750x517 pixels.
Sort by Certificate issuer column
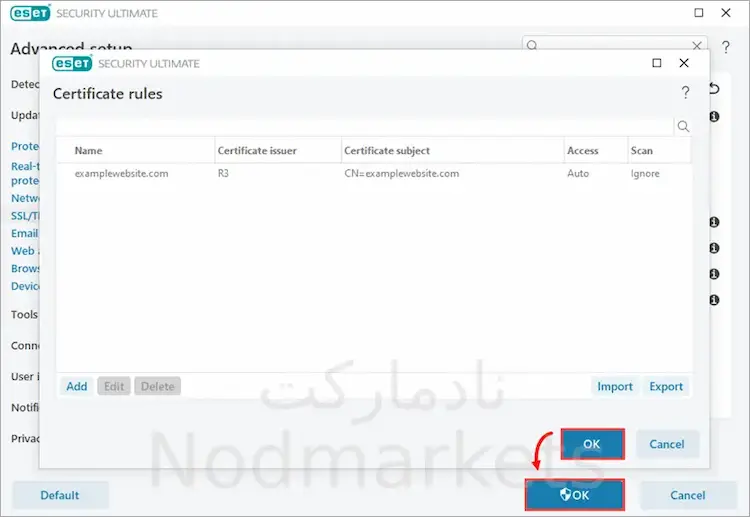[x=278, y=151]
